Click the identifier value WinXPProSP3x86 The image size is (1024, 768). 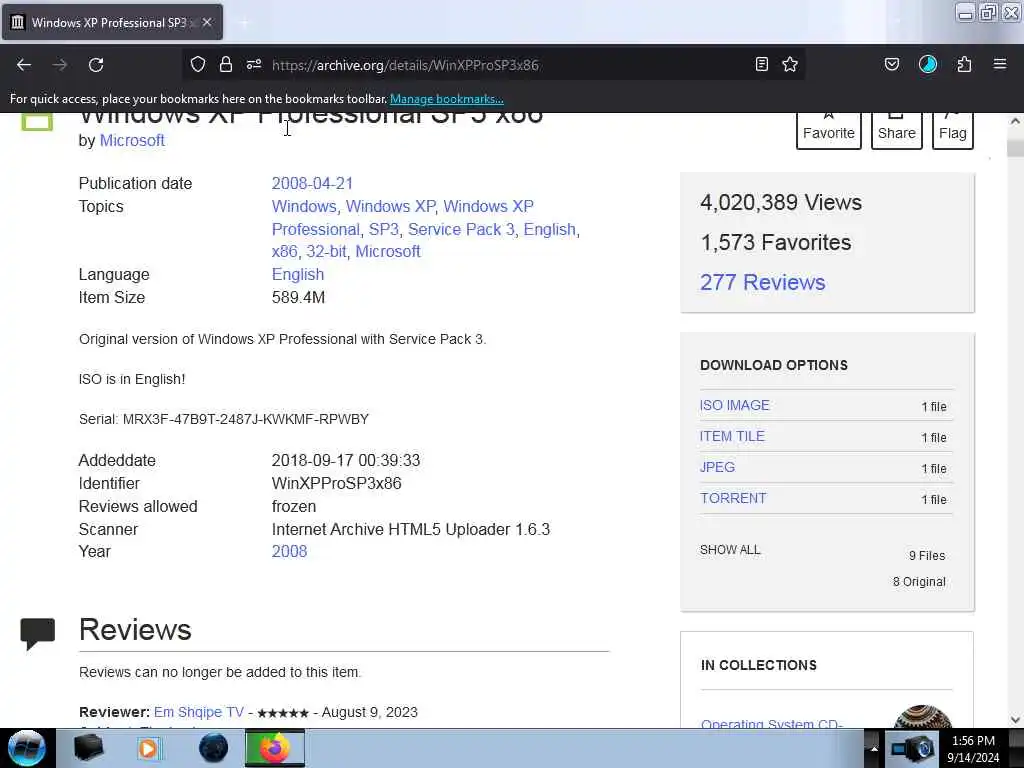pyautogui.click(x=336, y=483)
